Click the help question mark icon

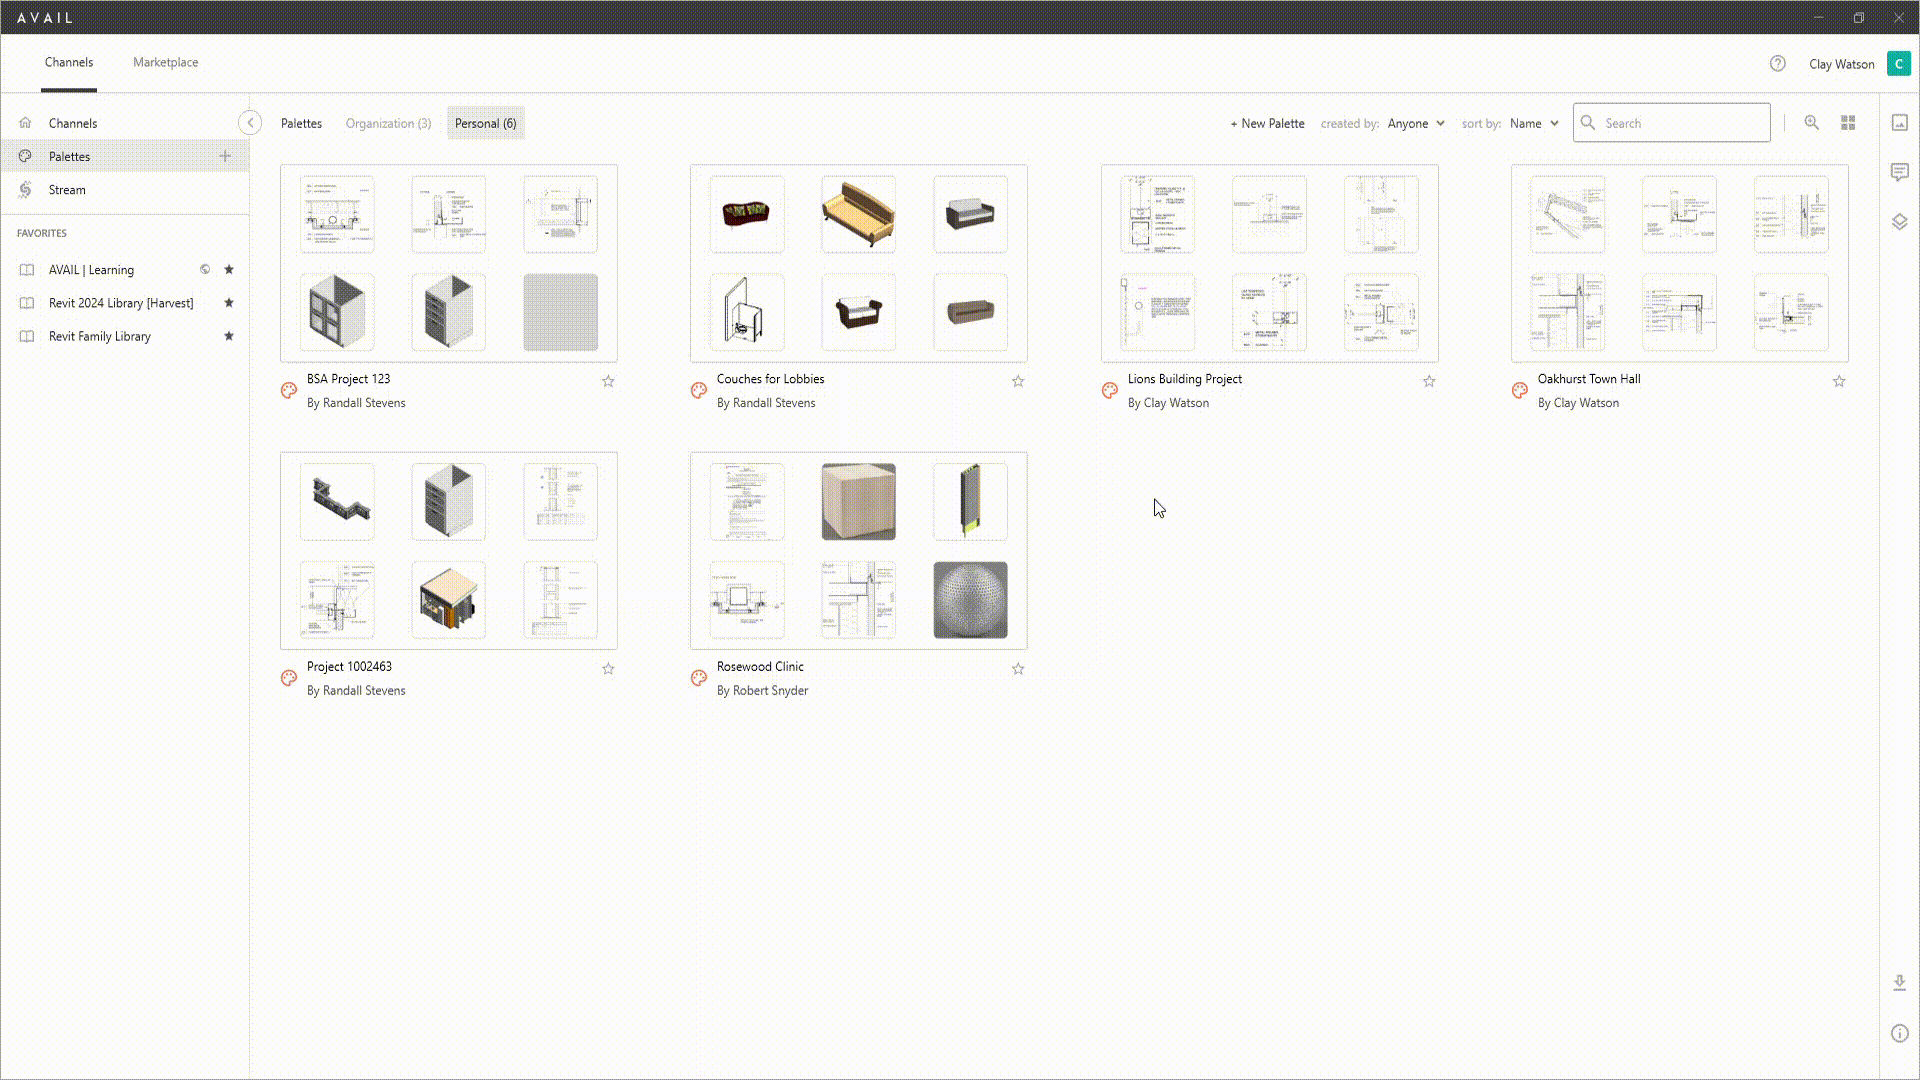1777,63
